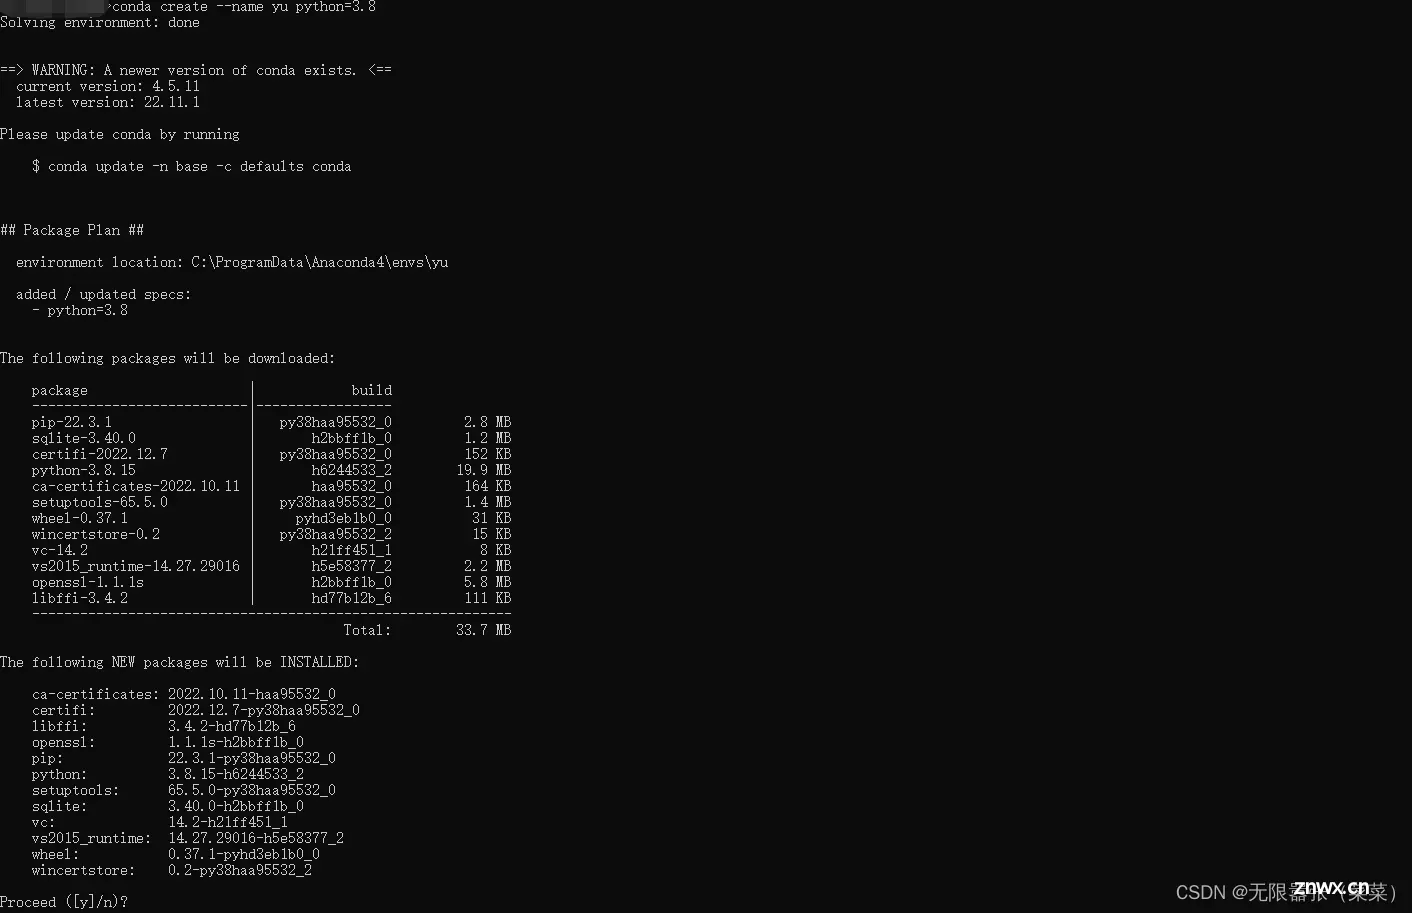
Task: Click 'The following NEW packages will be INSTALLED:' line
Action: point(180,662)
